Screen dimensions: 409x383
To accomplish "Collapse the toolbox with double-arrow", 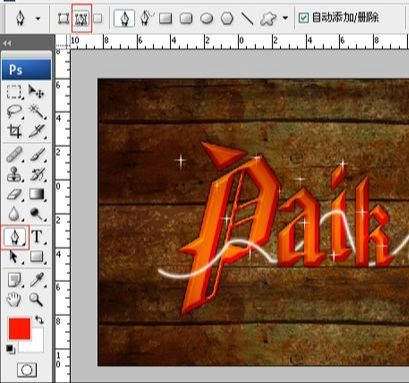I will (x=7, y=43).
